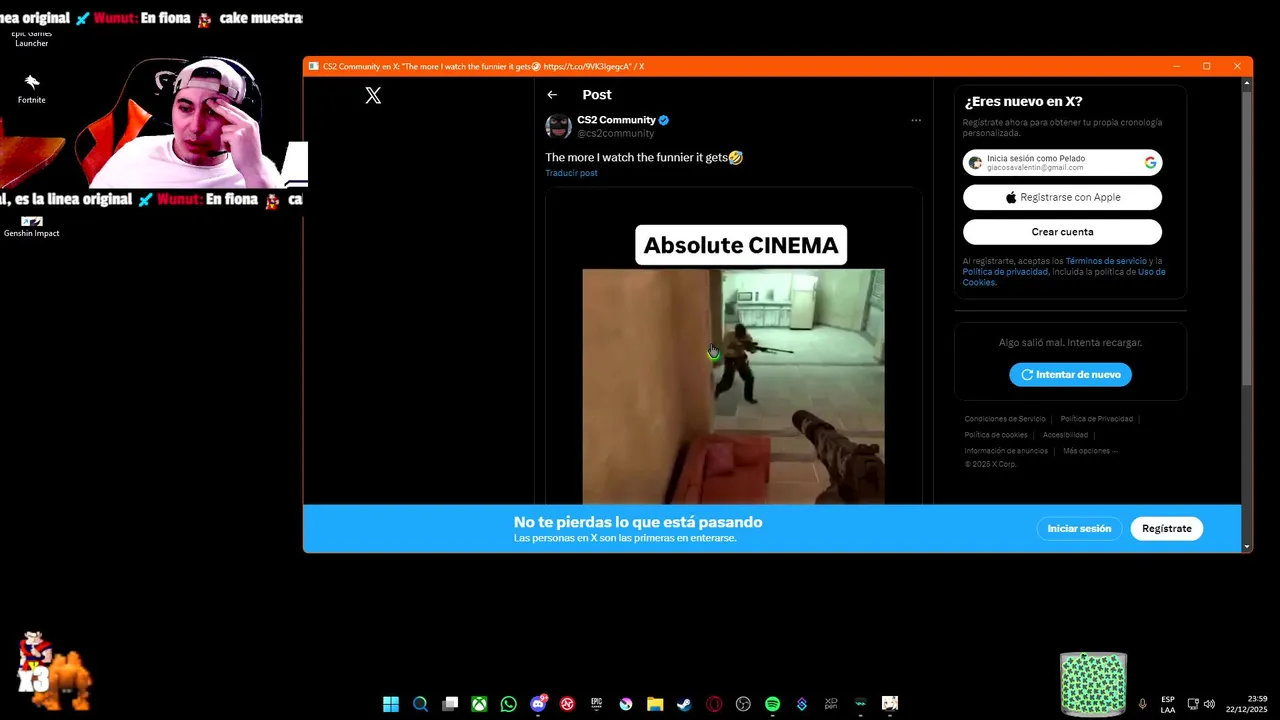Open WhatsApp from the taskbar
Image resolution: width=1280 pixels, height=720 pixels.
click(509, 704)
